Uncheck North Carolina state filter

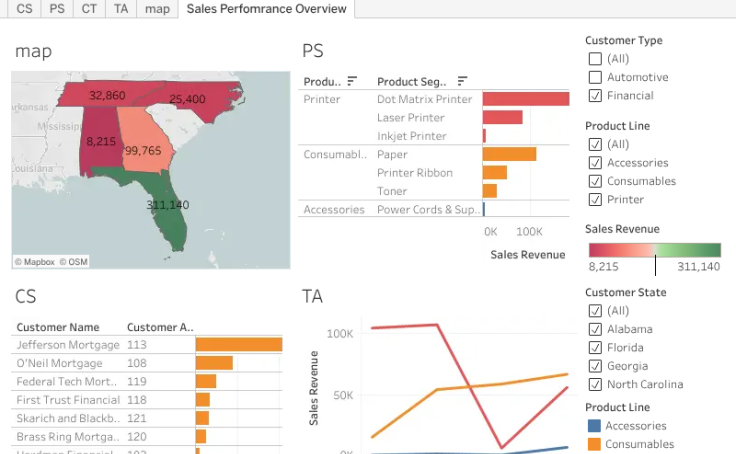coord(595,385)
